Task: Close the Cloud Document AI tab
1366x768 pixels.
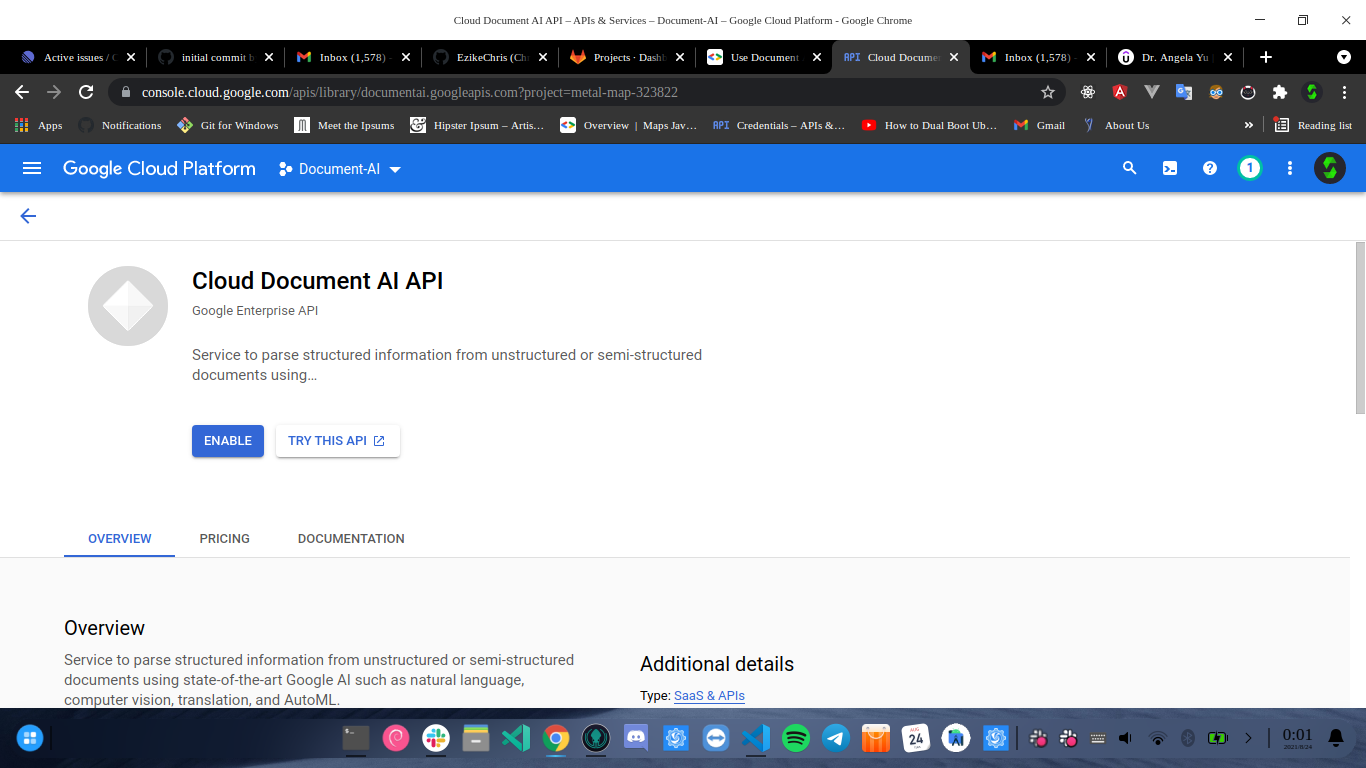Action: [x=954, y=57]
